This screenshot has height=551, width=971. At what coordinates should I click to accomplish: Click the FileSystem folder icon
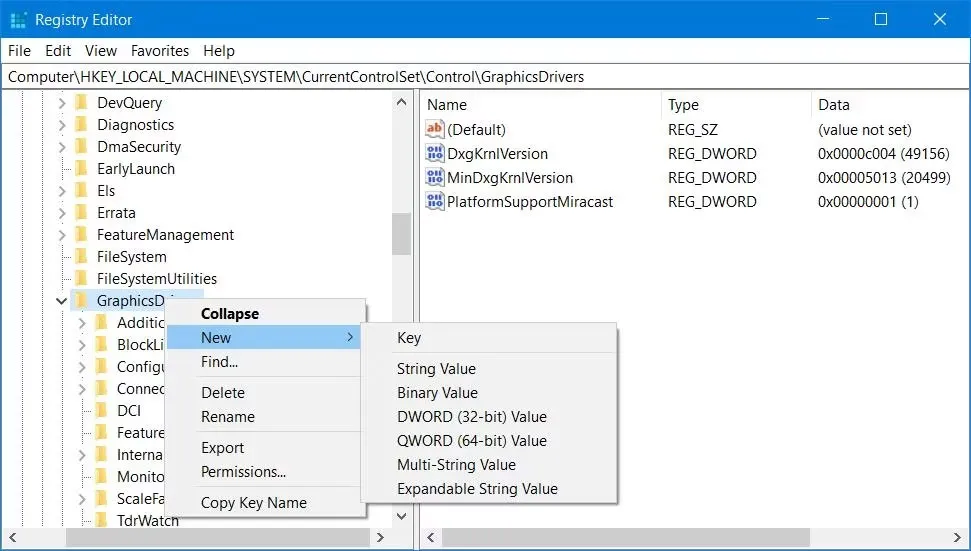(x=81, y=257)
